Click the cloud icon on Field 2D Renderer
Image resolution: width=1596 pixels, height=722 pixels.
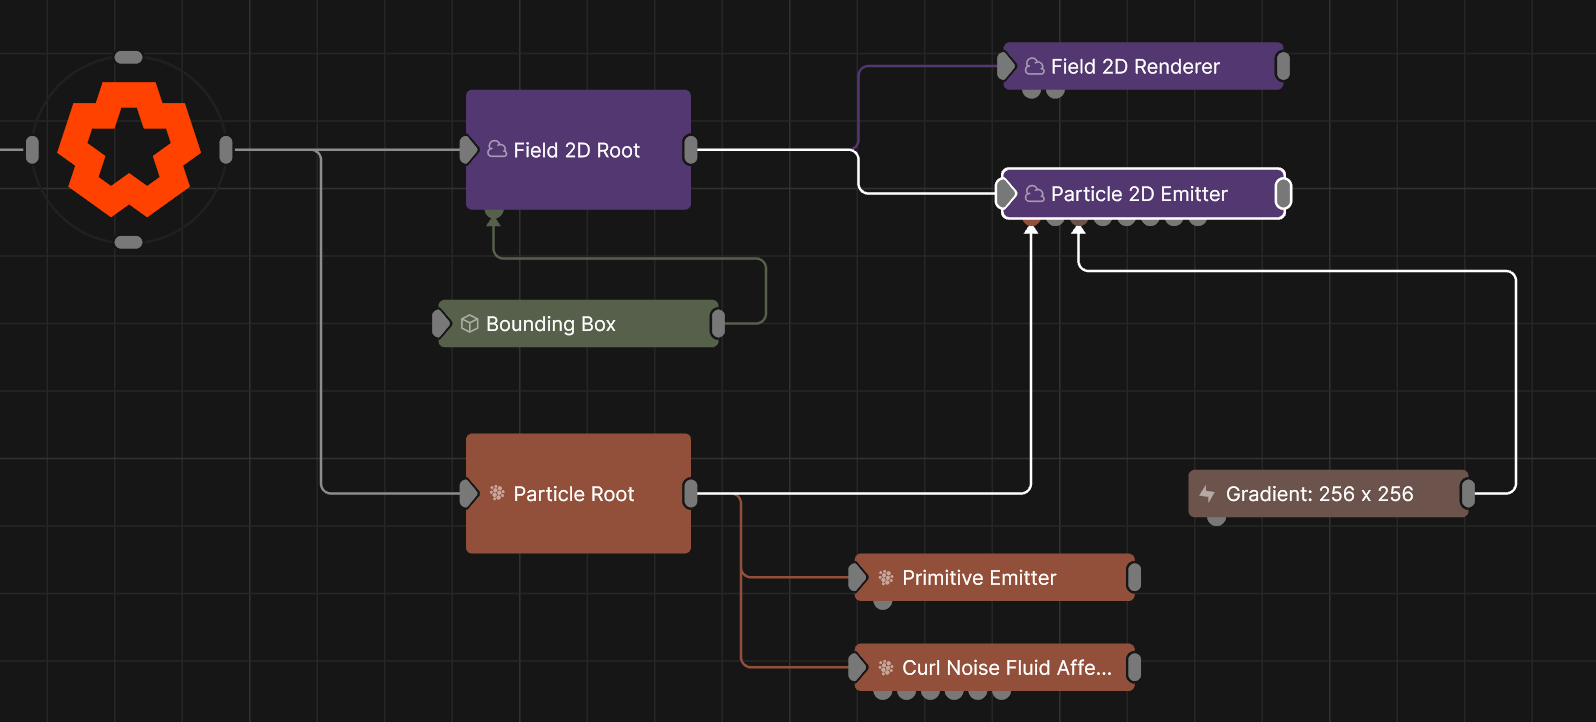point(1035,66)
